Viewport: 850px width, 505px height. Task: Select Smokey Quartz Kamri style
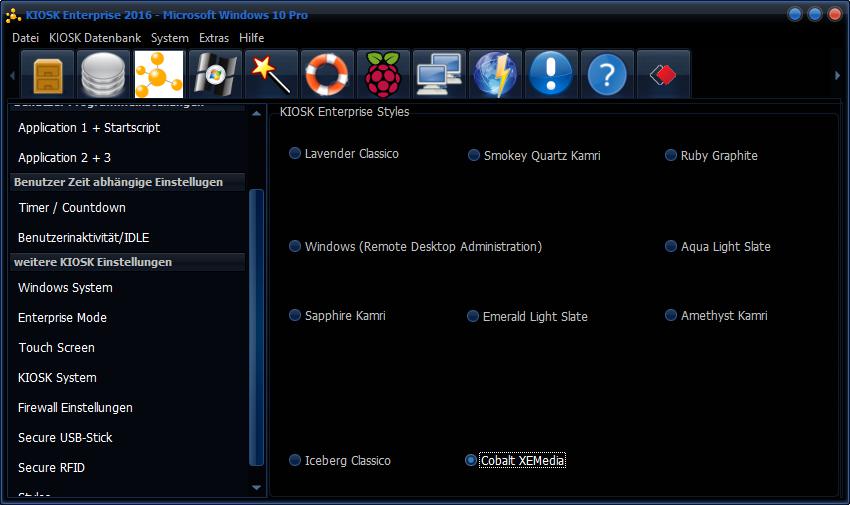click(x=534, y=156)
